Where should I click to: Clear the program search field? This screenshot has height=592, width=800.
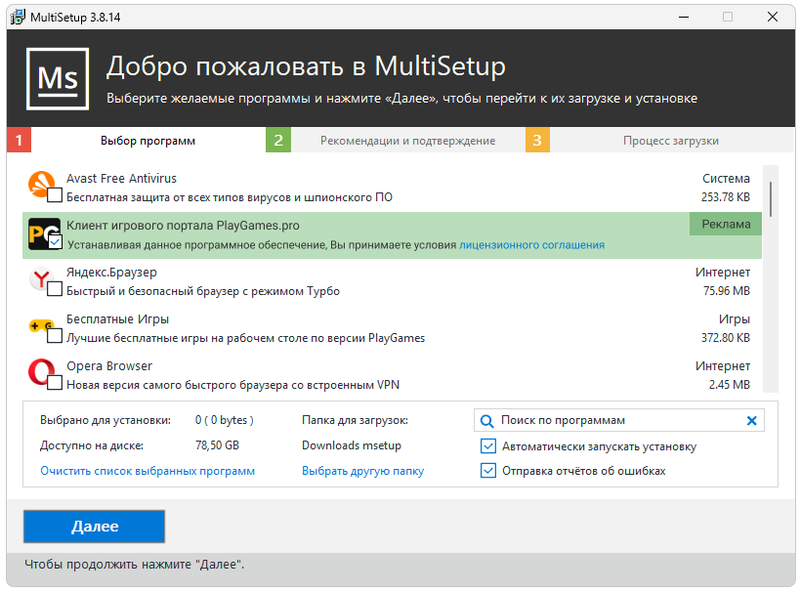coord(752,421)
